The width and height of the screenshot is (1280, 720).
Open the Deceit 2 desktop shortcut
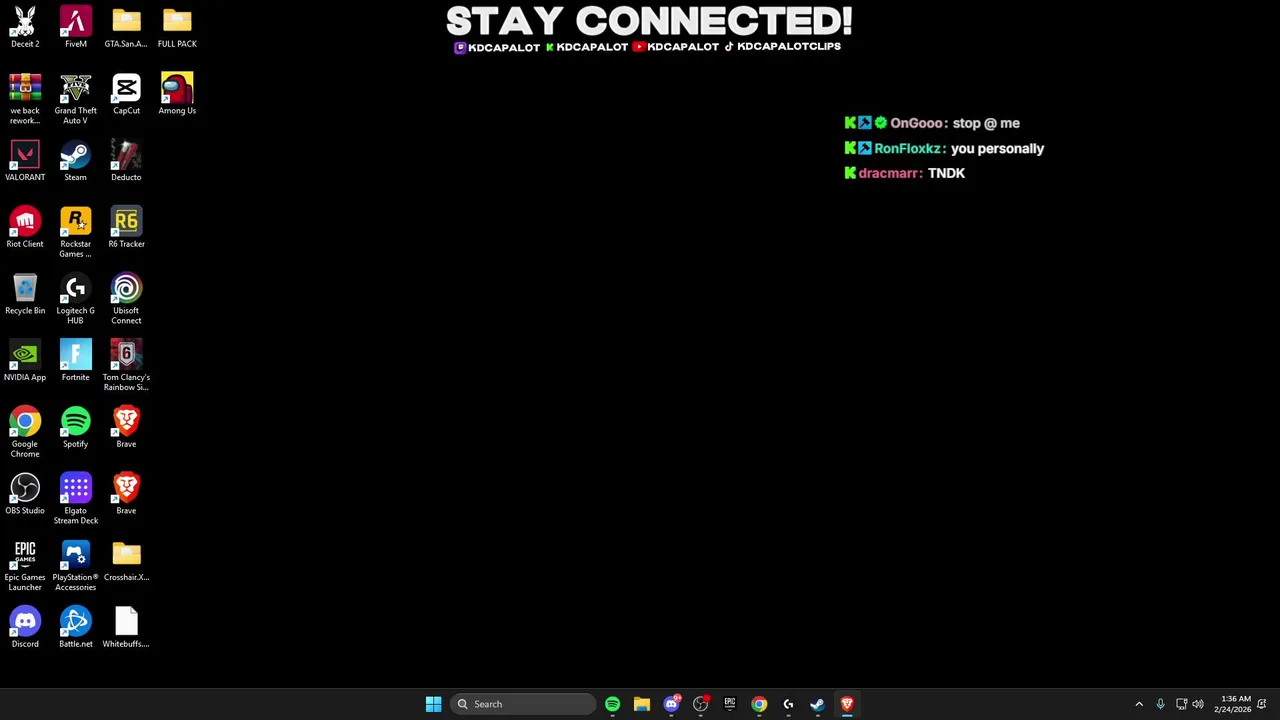click(x=25, y=27)
